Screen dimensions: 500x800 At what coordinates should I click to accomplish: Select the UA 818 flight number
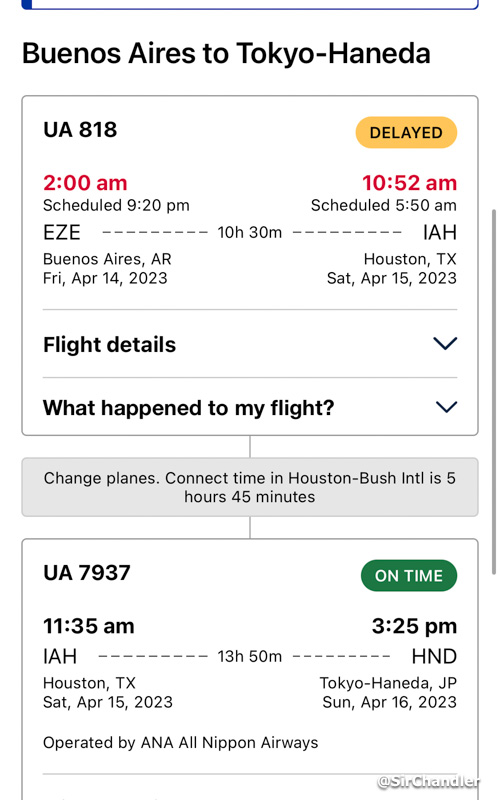80,130
